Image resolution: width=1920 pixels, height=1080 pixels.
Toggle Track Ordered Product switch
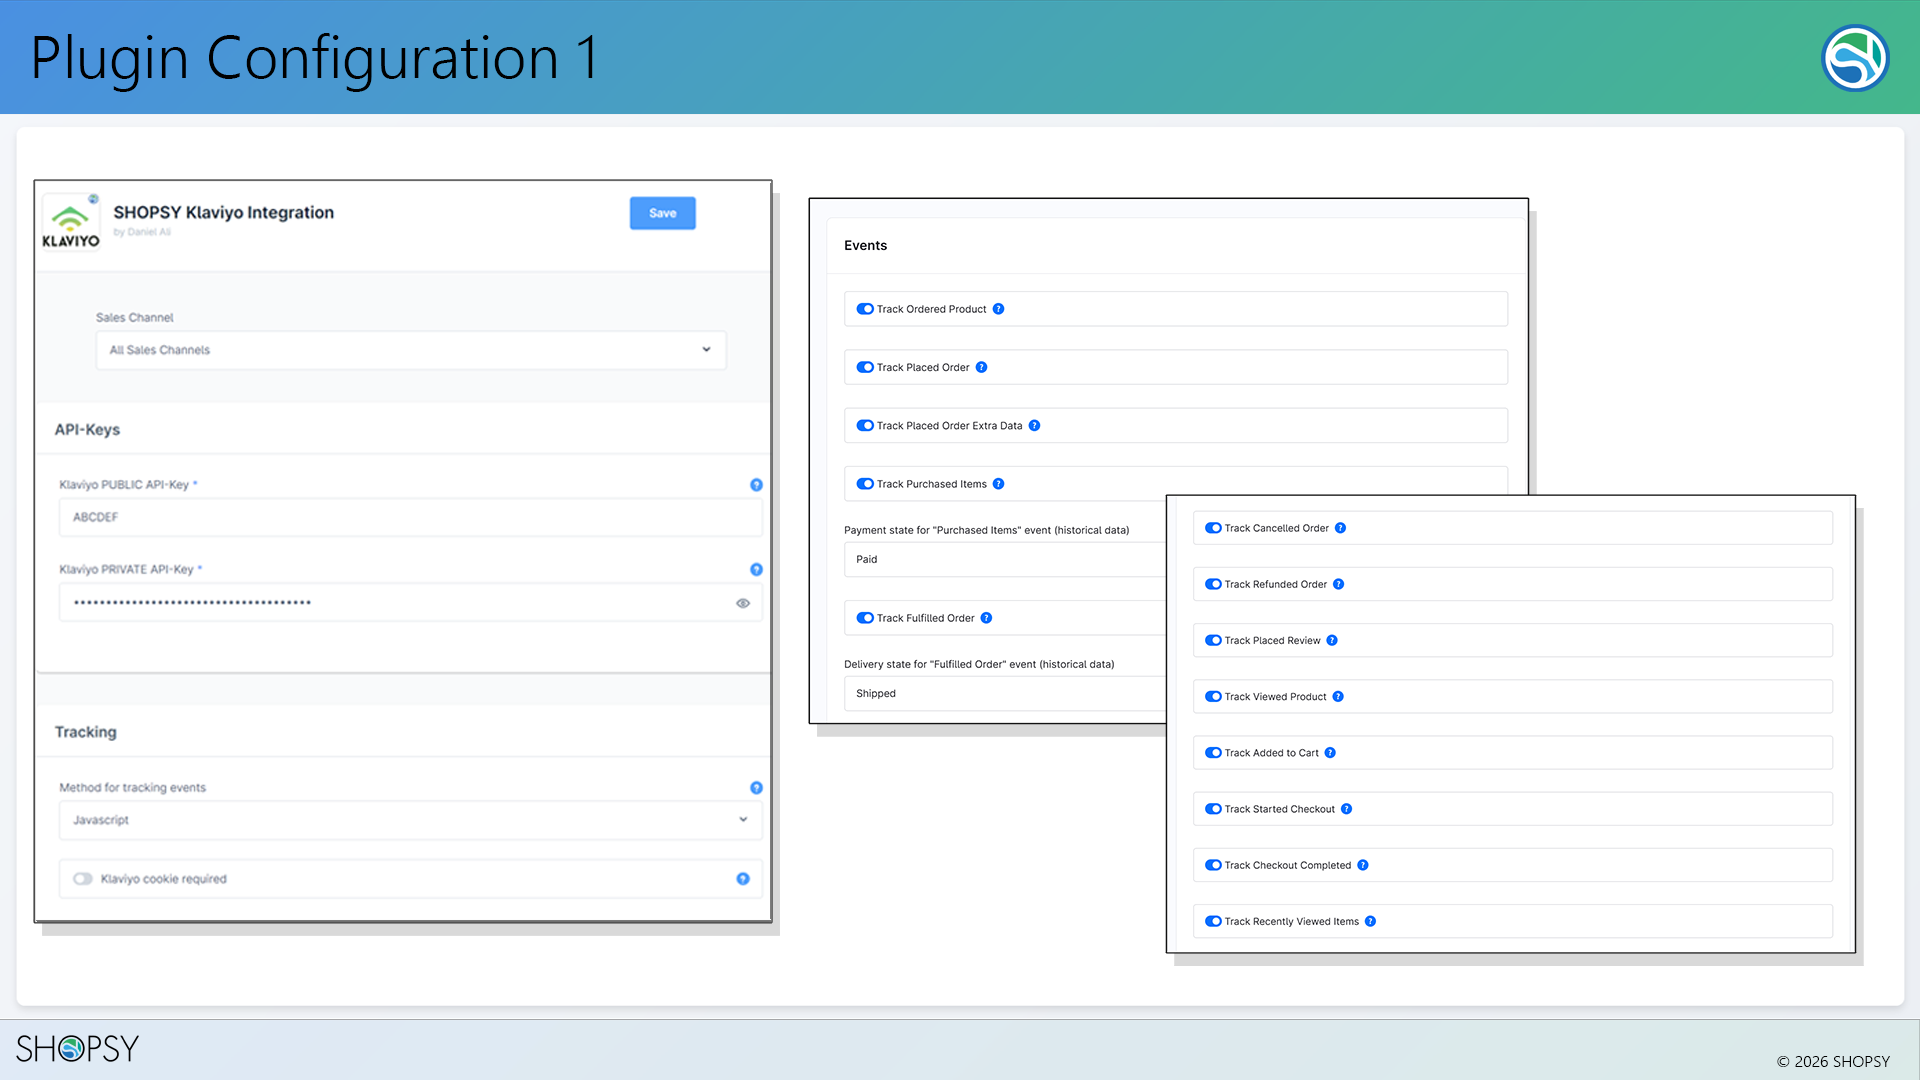pyautogui.click(x=865, y=309)
